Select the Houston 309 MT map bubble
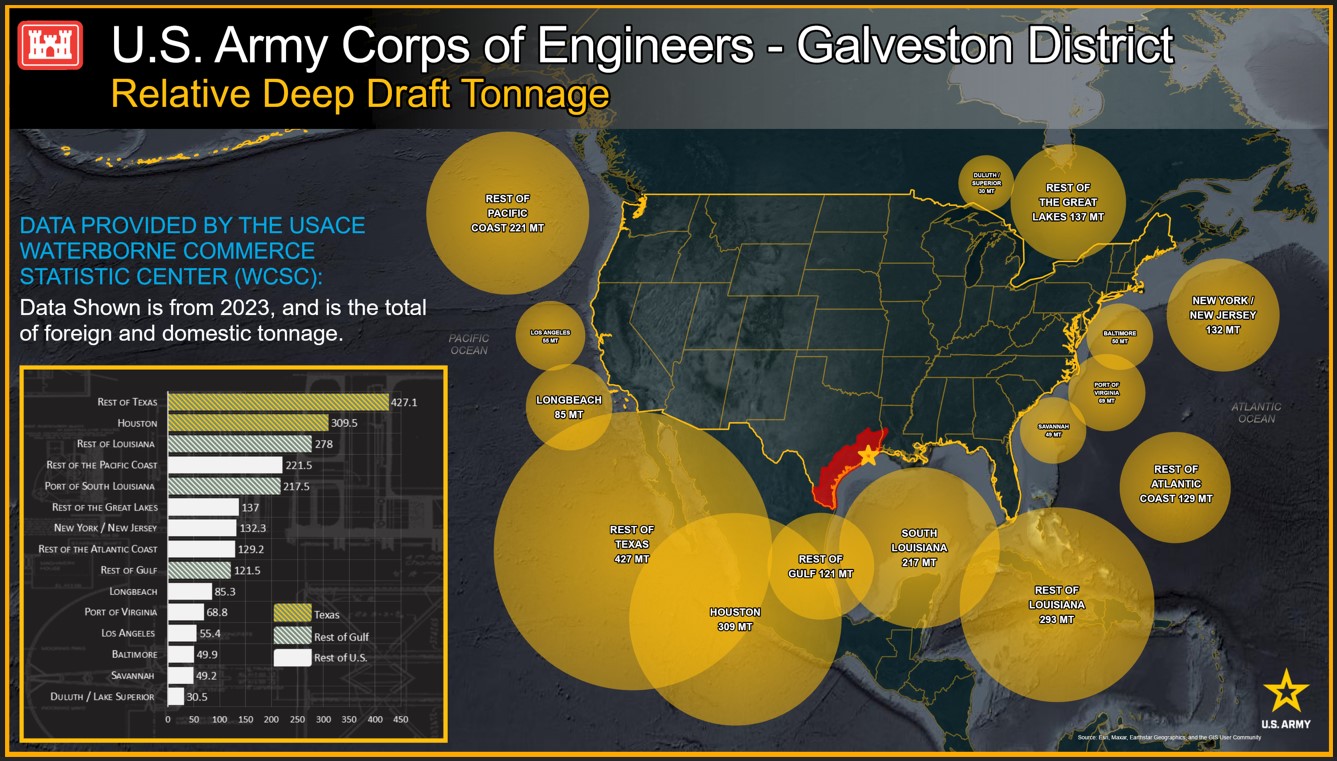The width and height of the screenshot is (1337, 761). (x=735, y=640)
